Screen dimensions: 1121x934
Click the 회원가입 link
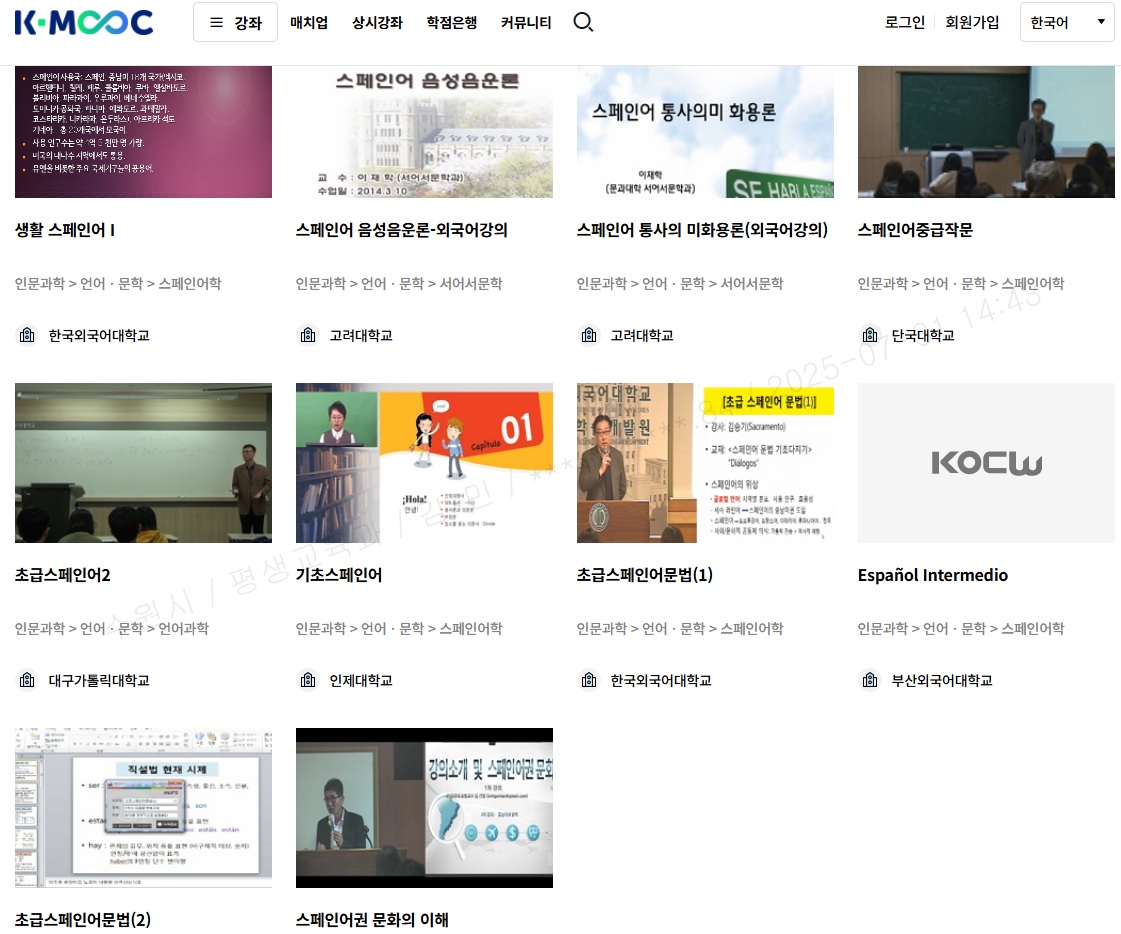pos(972,22)
